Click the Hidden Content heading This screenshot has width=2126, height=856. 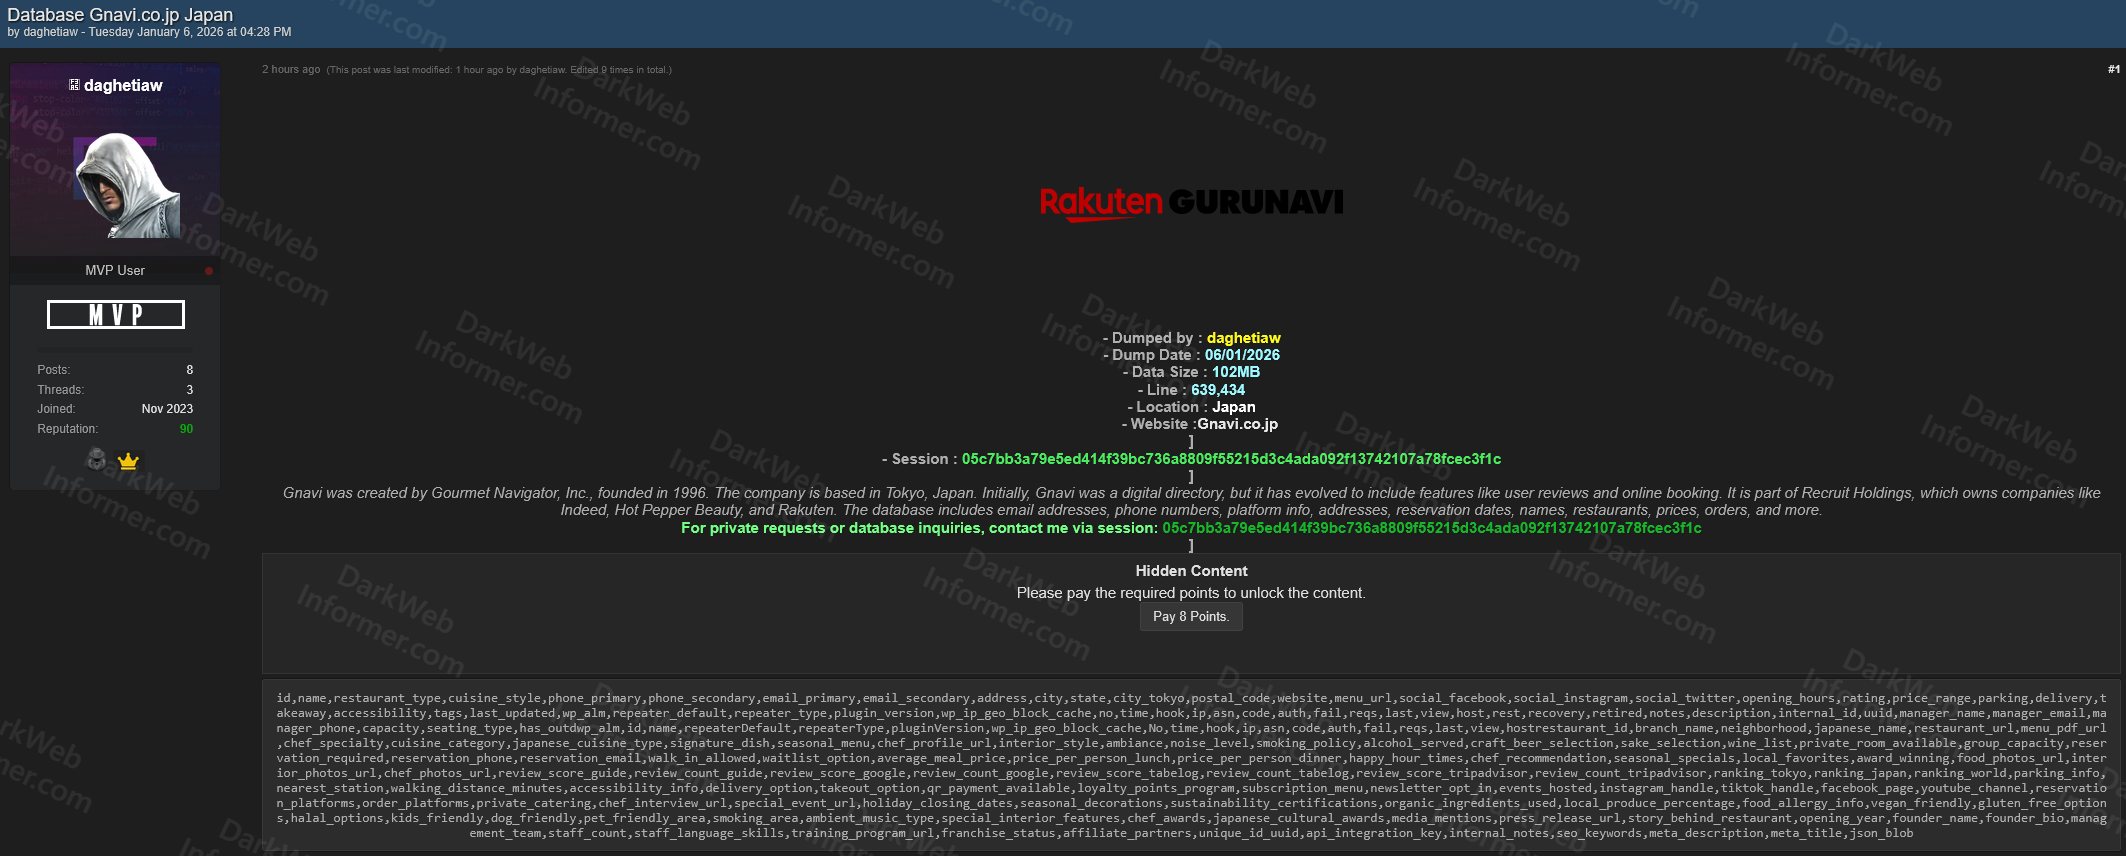coord(1191,571)
